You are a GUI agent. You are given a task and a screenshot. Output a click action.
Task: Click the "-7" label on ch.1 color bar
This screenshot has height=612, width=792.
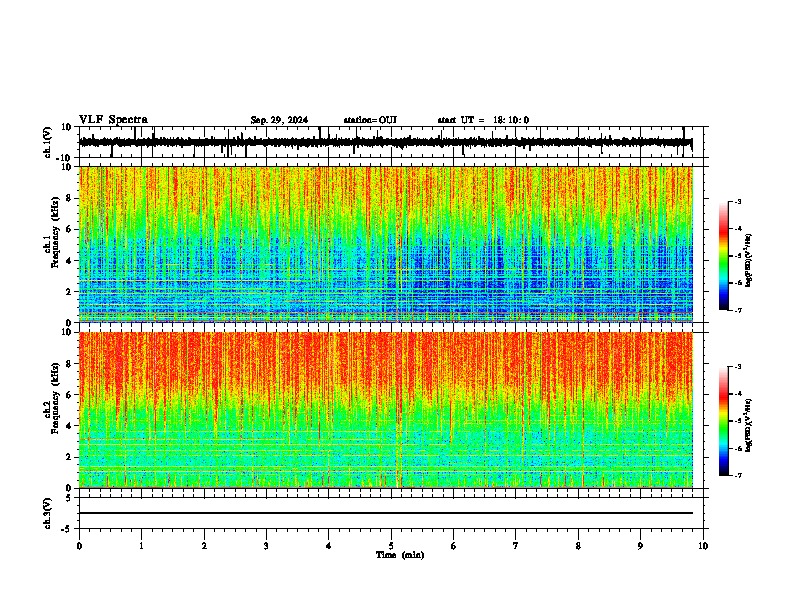click(737, 310)
